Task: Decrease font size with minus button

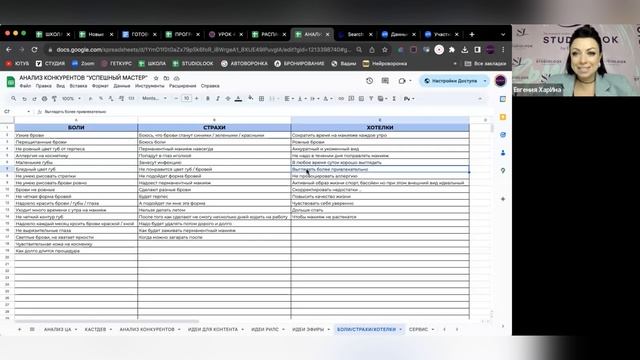Action: click(176, 98)
